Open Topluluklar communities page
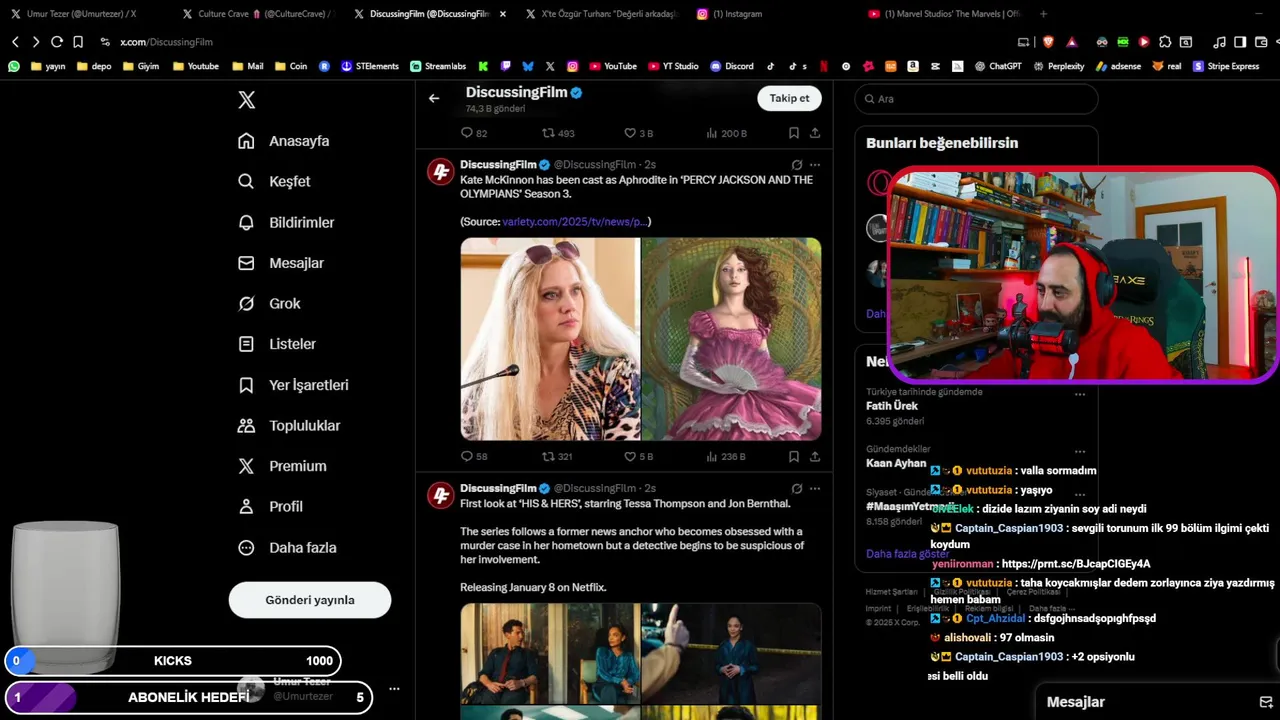Viewport: 1280px width, 720px height. pyautogui.click(x=289, y=425)
